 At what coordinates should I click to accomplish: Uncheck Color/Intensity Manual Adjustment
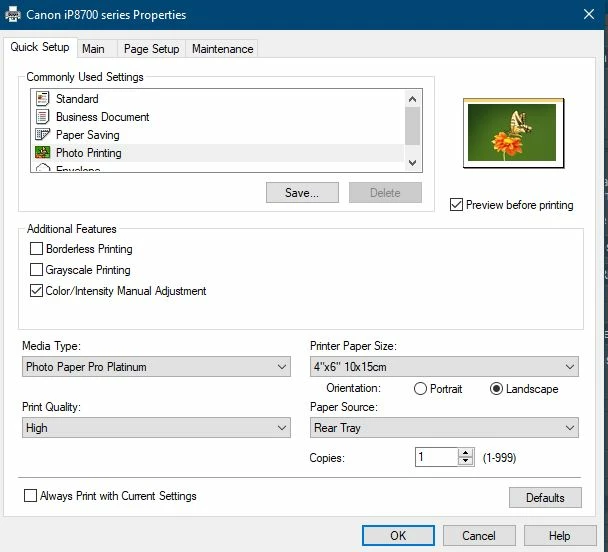coord(36,290)
